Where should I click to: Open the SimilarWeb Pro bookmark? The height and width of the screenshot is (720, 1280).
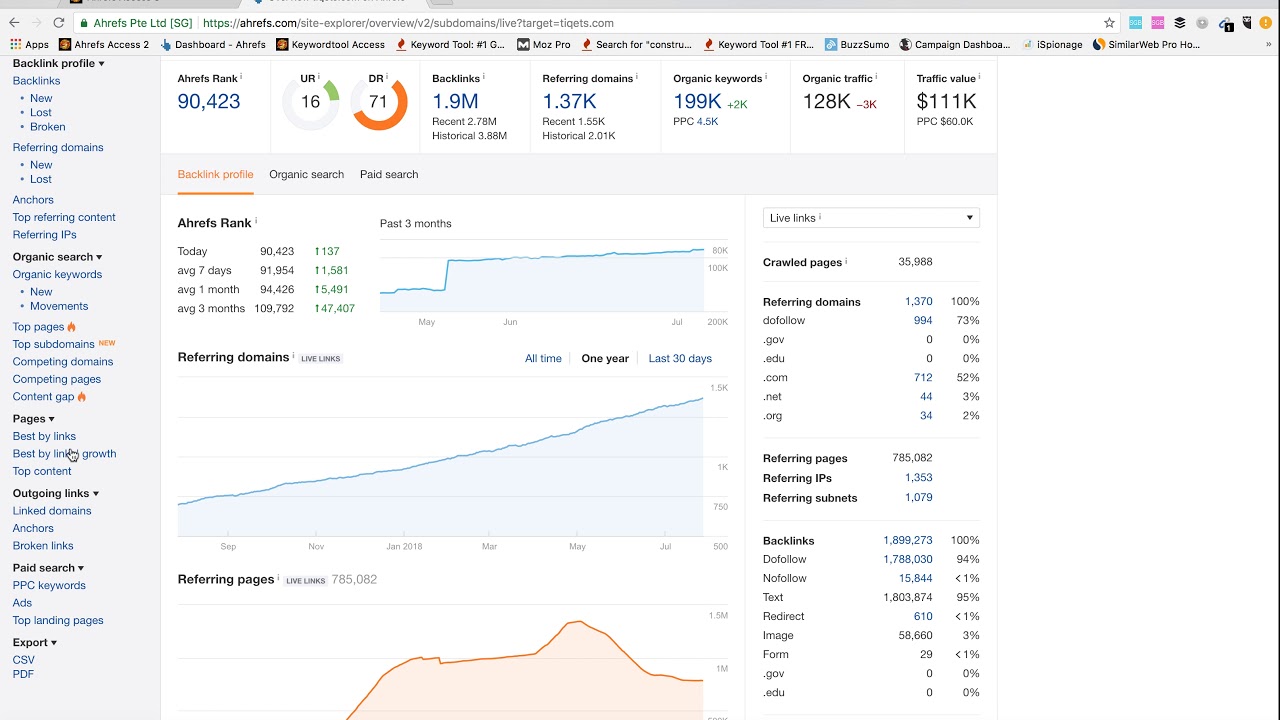click(1146, 44)
